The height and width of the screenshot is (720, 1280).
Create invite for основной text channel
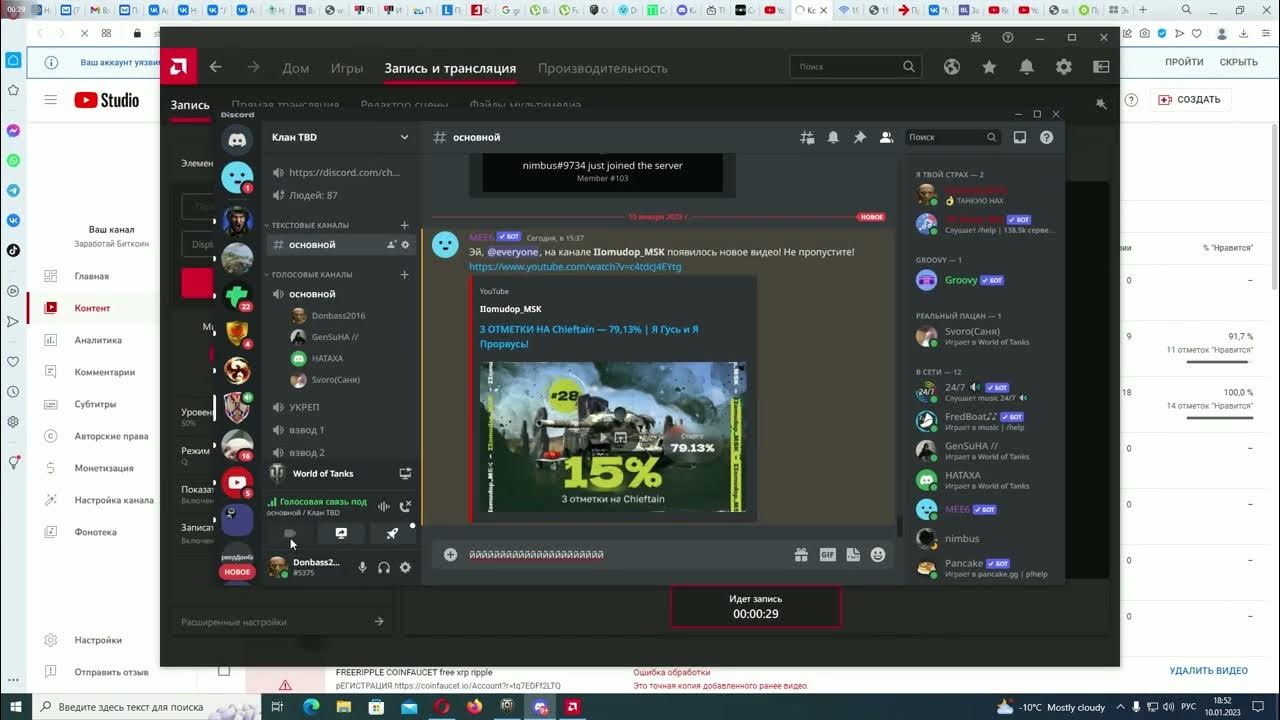coord(391,245)
